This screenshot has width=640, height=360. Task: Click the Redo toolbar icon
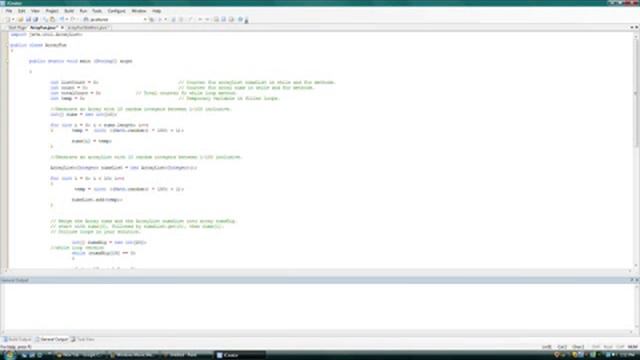(x=73, y=20)
